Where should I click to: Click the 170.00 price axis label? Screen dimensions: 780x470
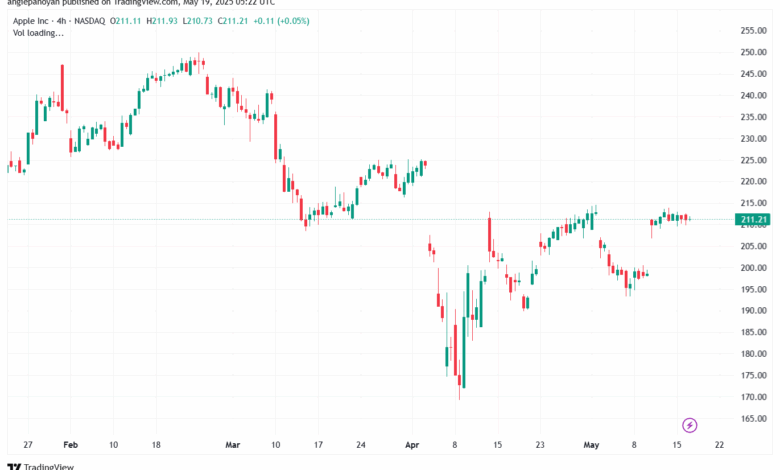[x=753, y=397]
